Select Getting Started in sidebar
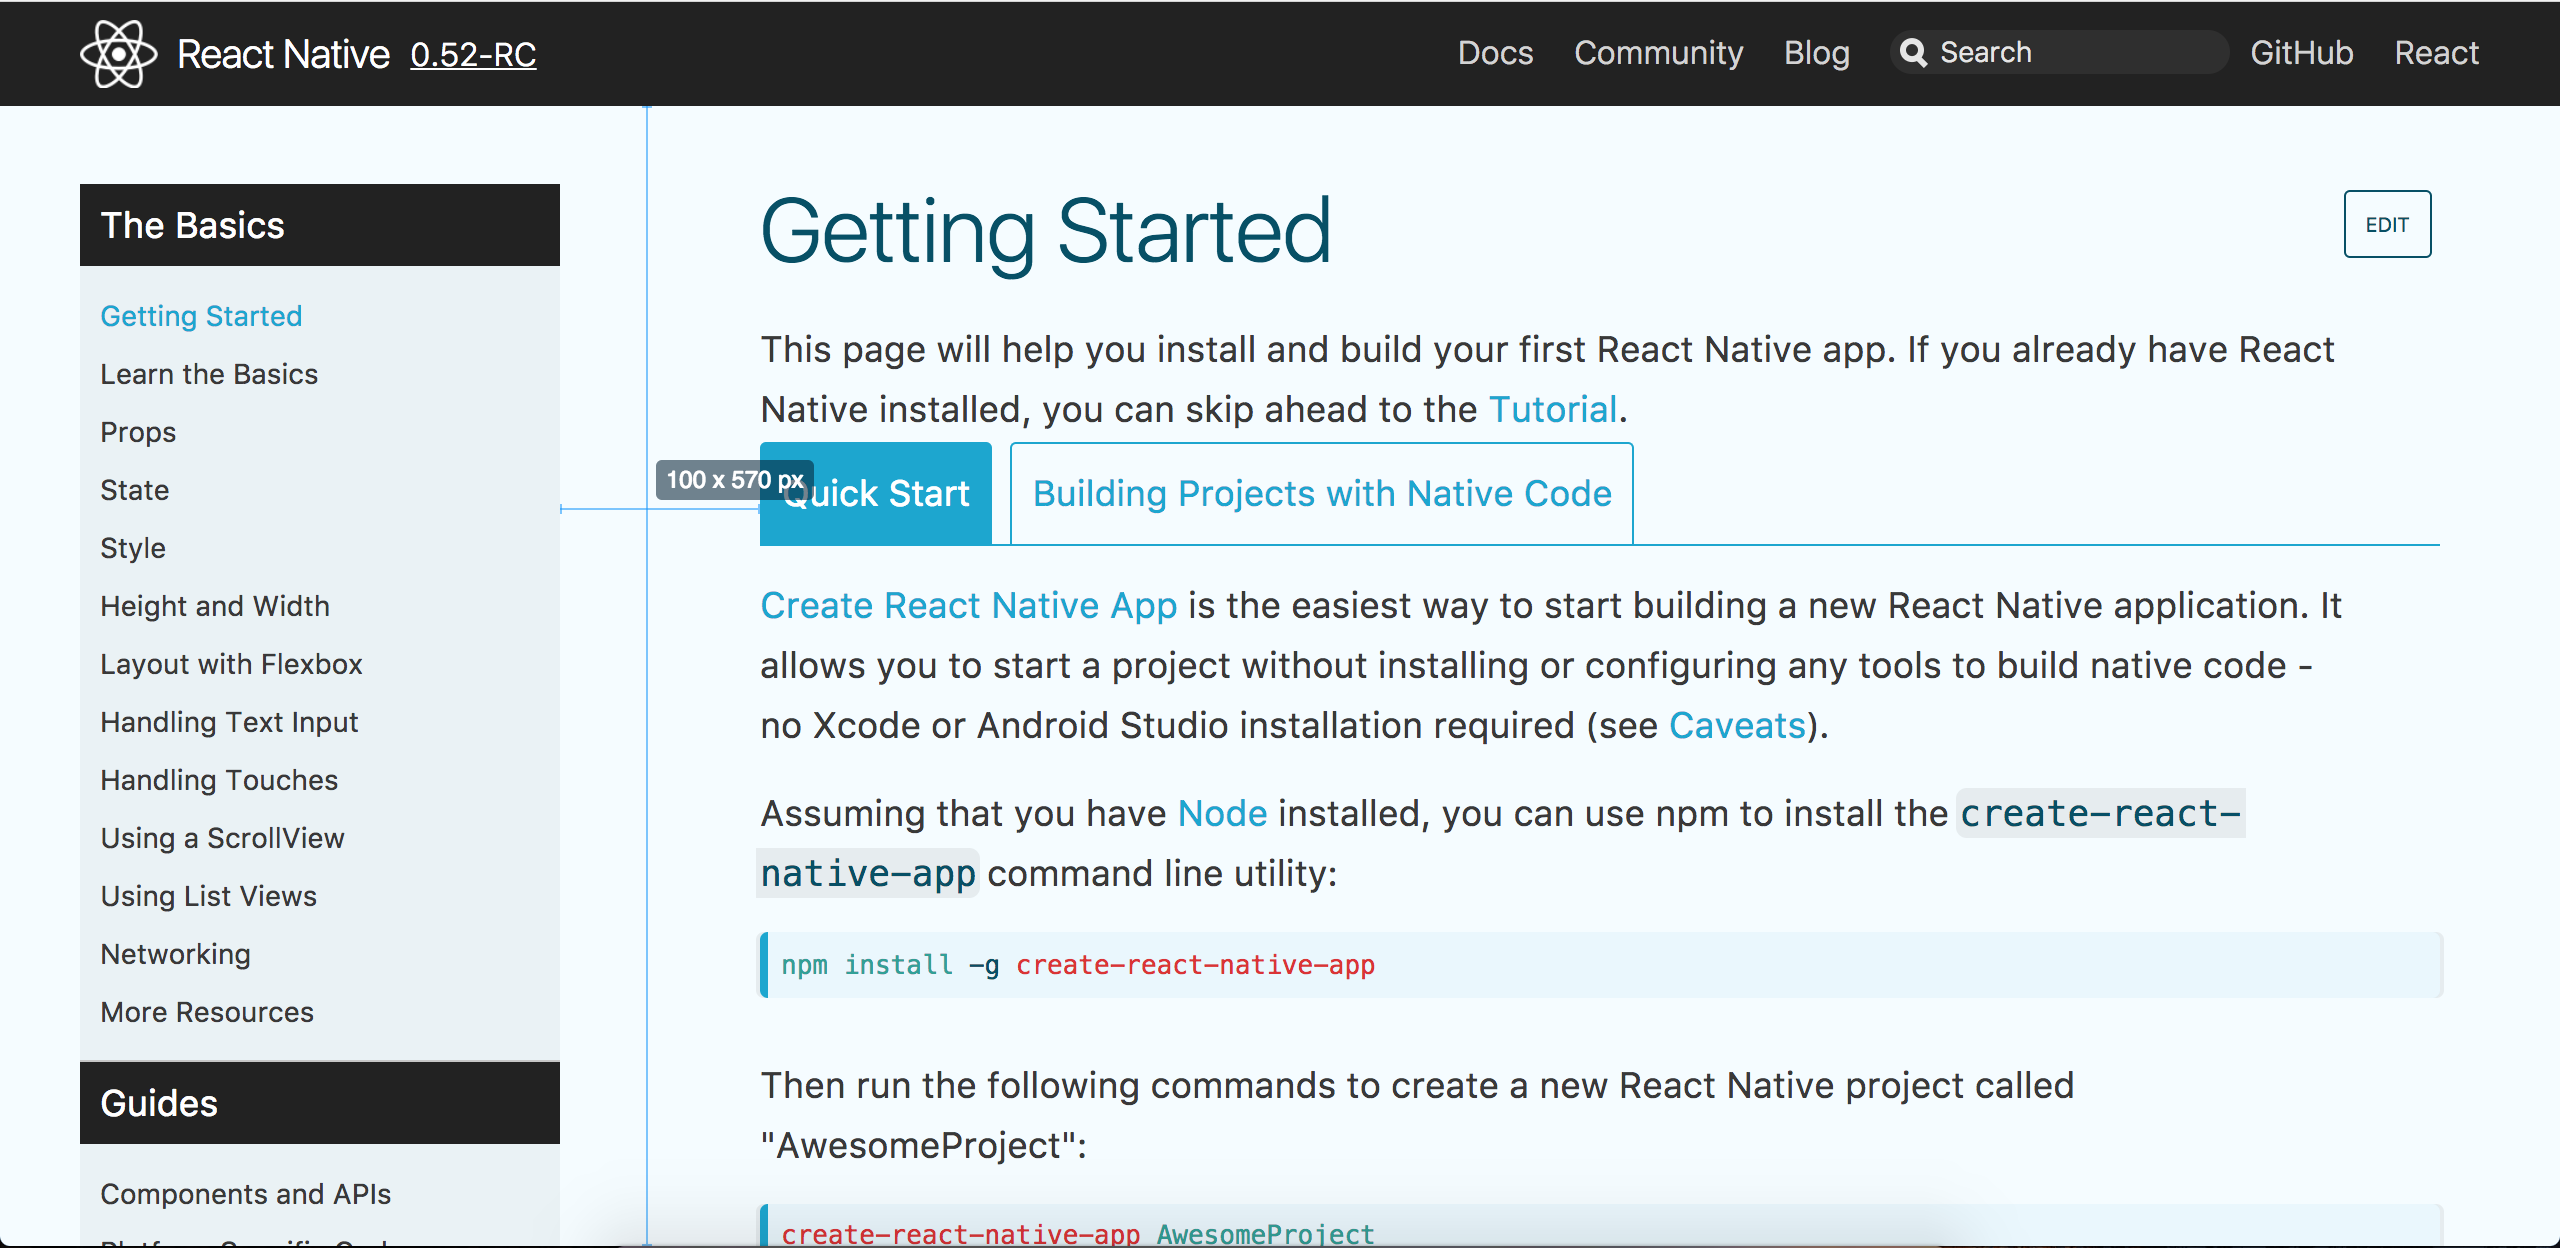The height and width of the screenshot is (1248, 2560). click(201, 316)
